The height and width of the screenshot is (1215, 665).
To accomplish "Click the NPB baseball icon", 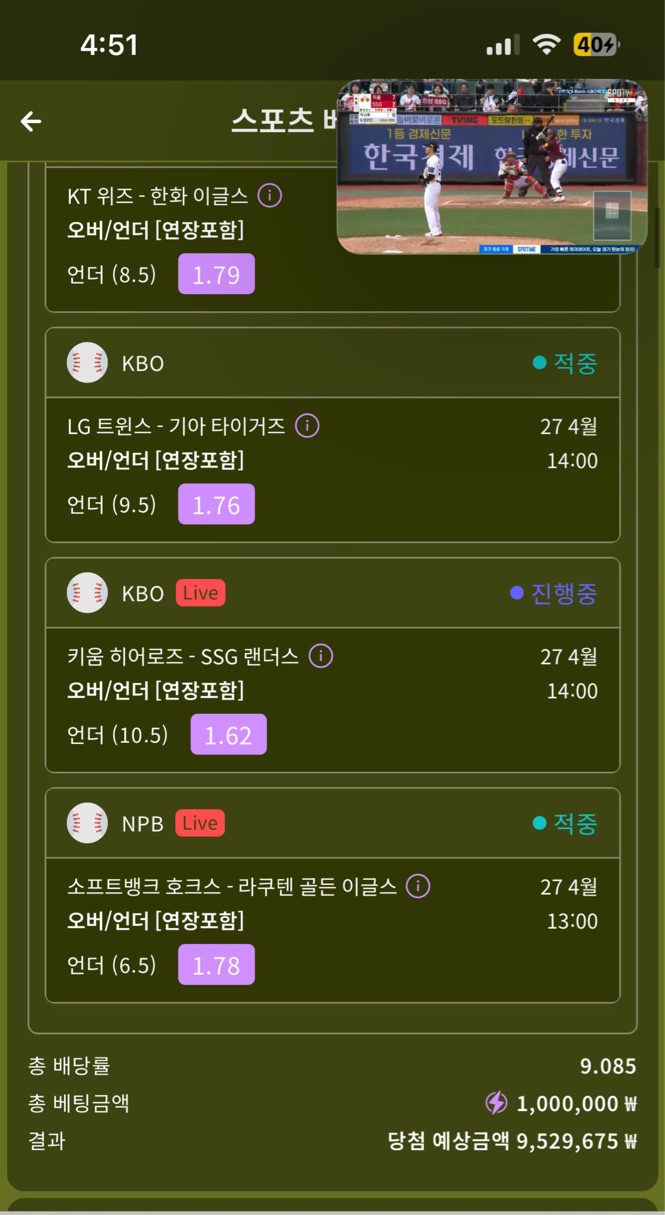I will point(88,823).
